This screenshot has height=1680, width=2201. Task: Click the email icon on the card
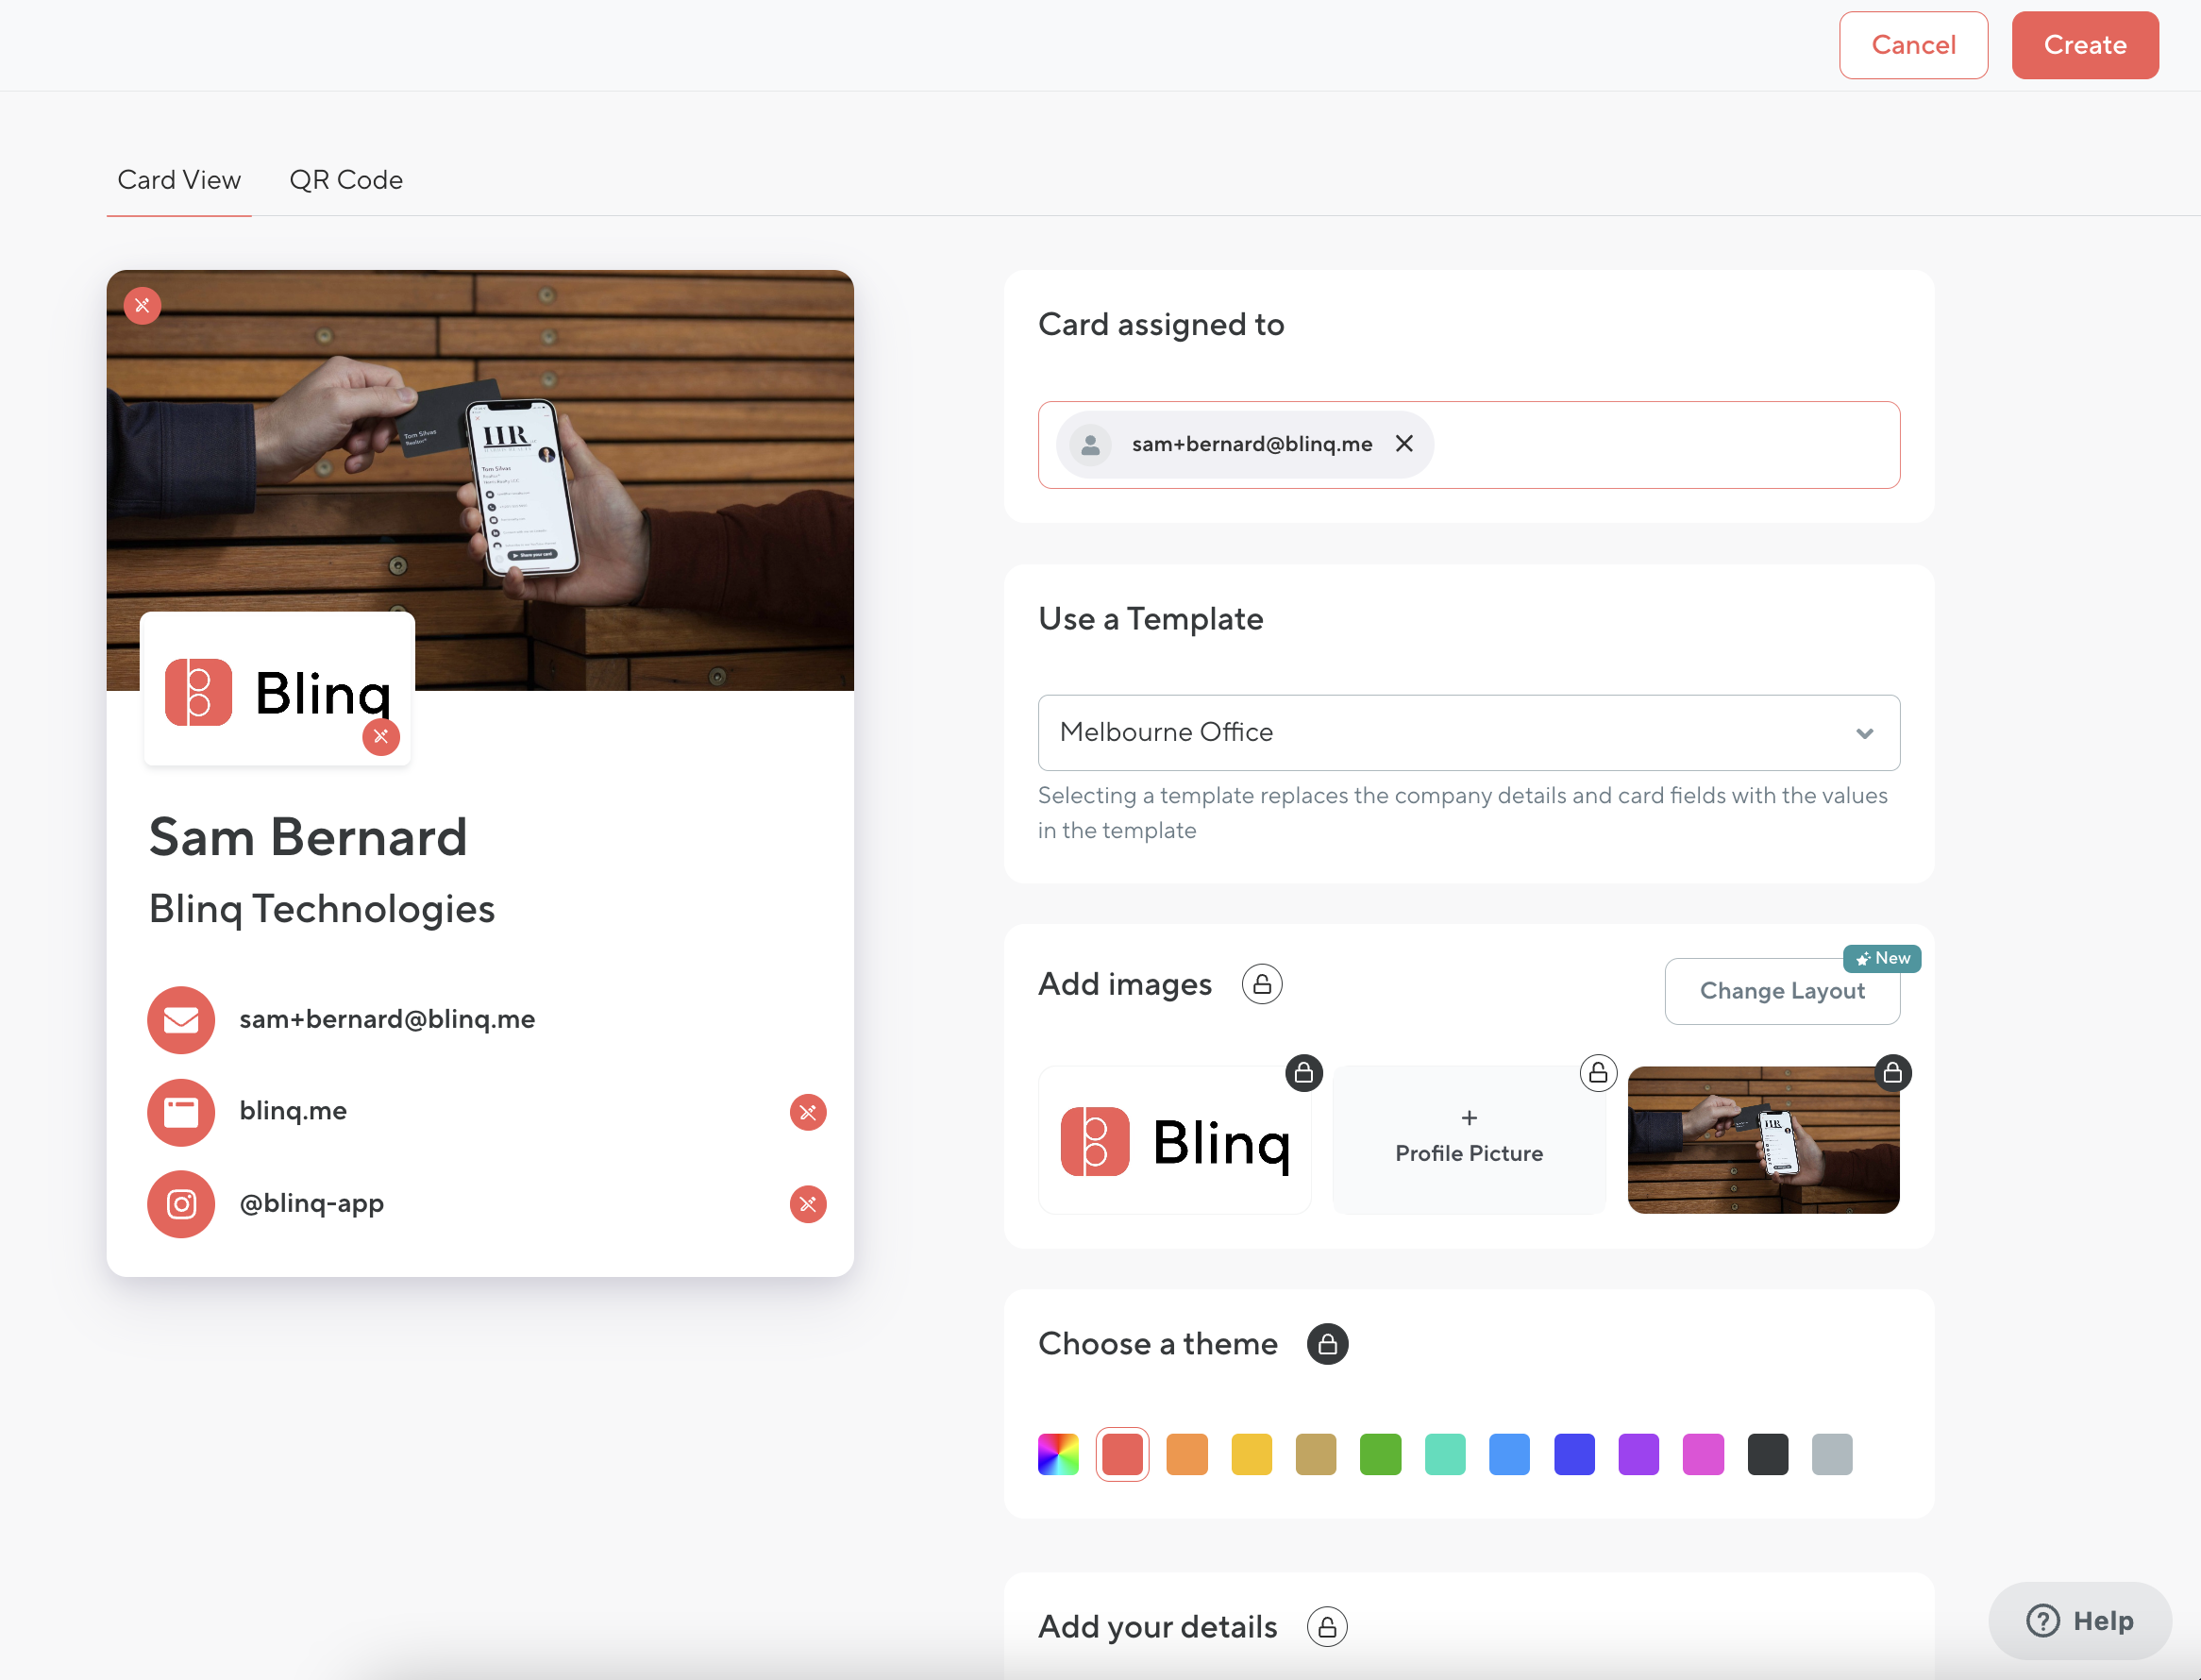coord(181,1020)
